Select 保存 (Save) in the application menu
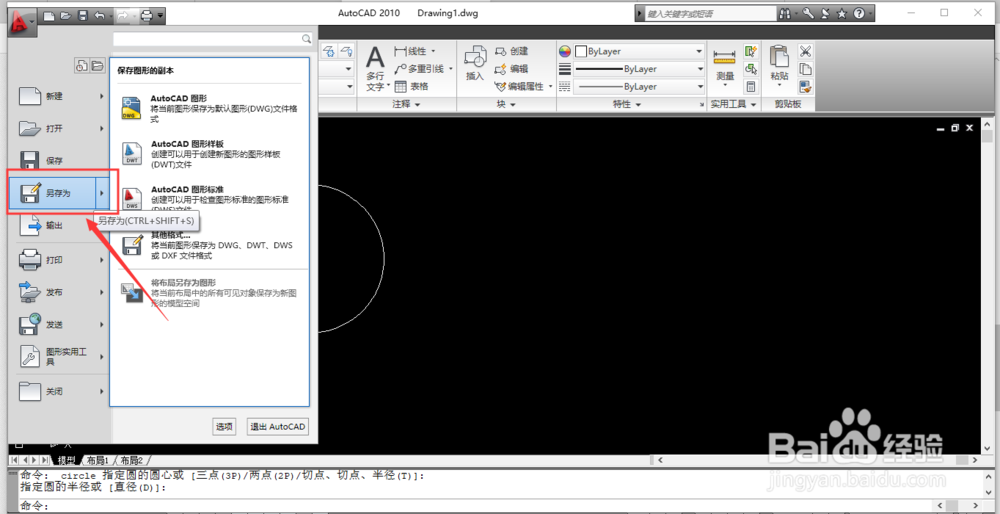 click(x=57, y=161)
